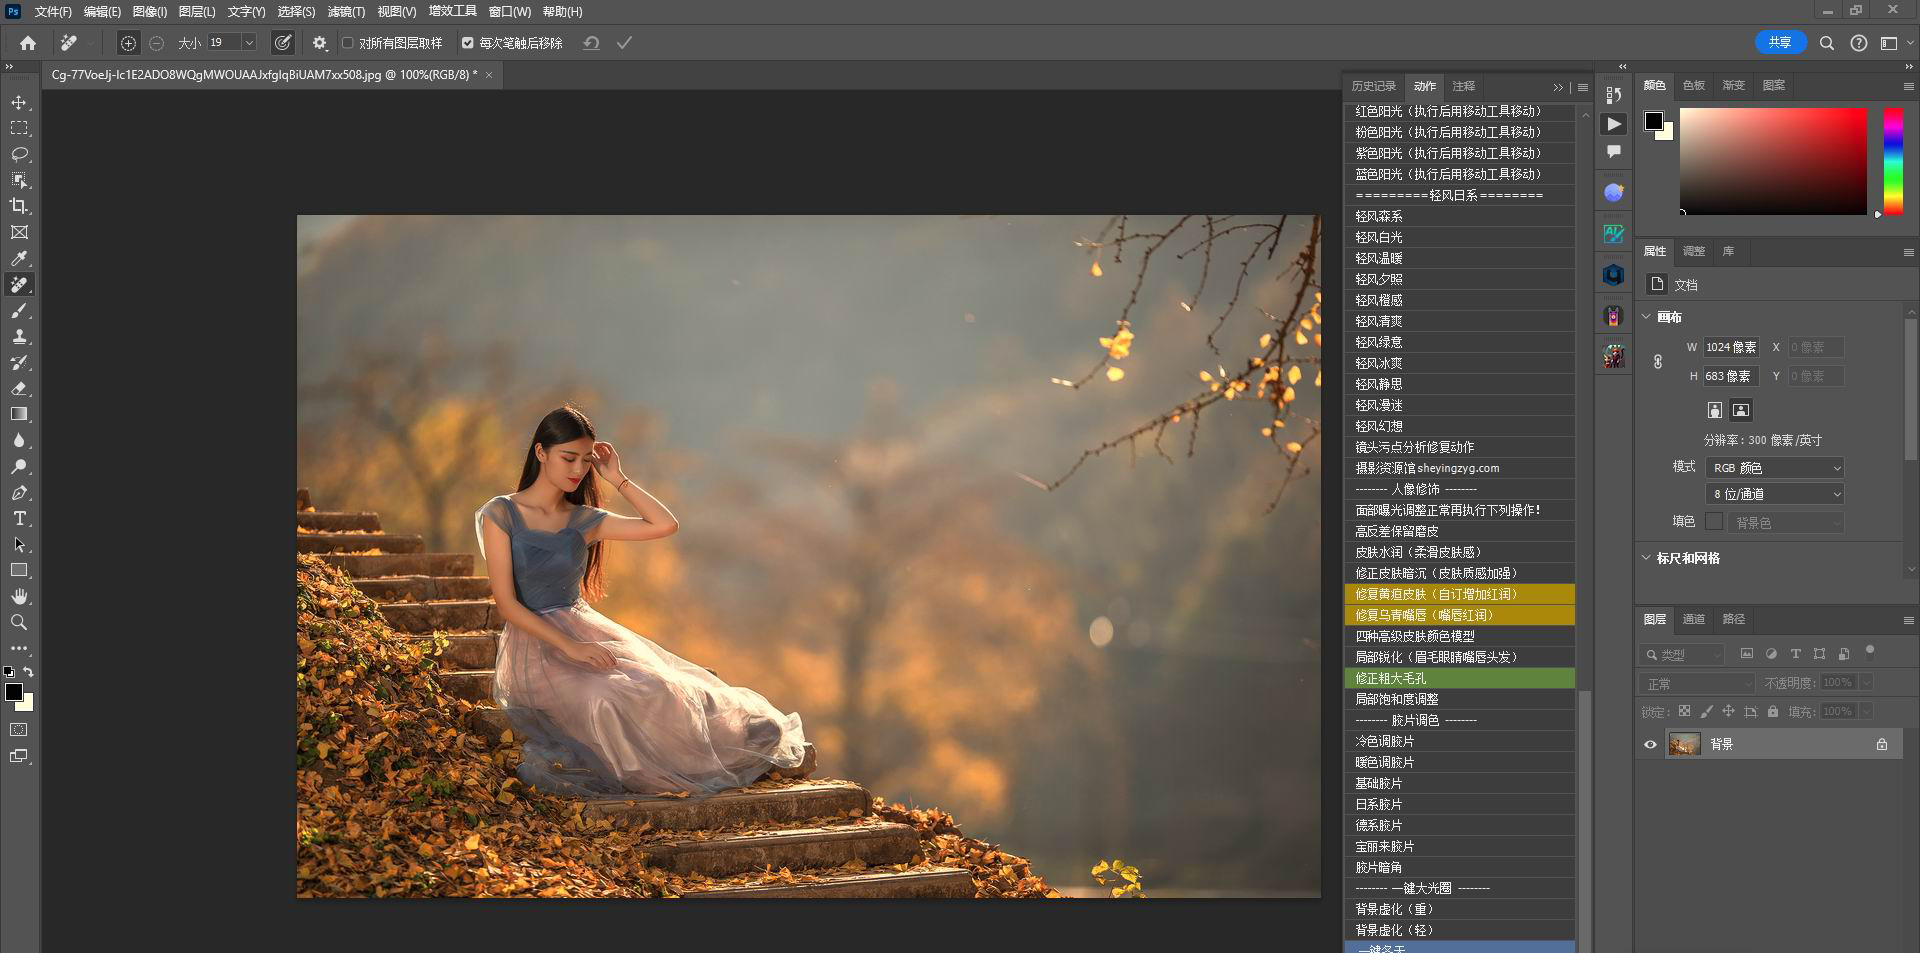Viewport: 1920px width, 953px height.
Task: Hide the 背景 layer with eye icon
Action: (x=1650, y=744)
